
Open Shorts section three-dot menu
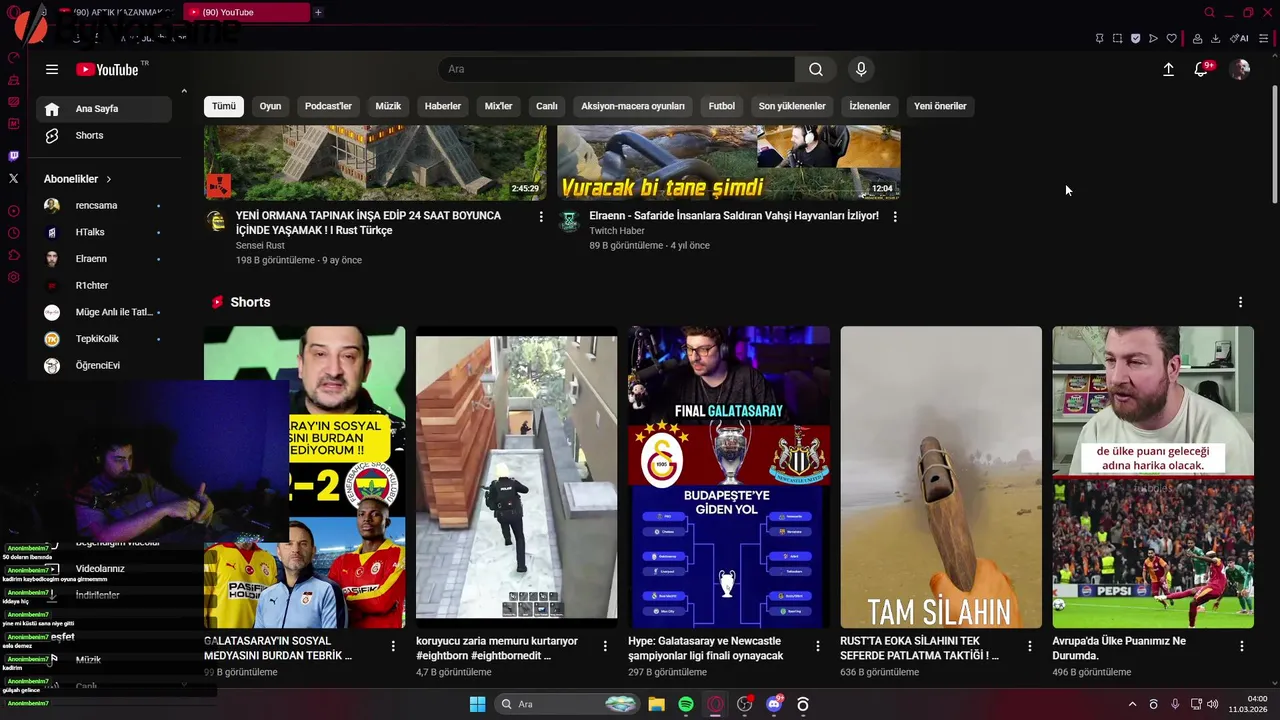[1240, 302]
